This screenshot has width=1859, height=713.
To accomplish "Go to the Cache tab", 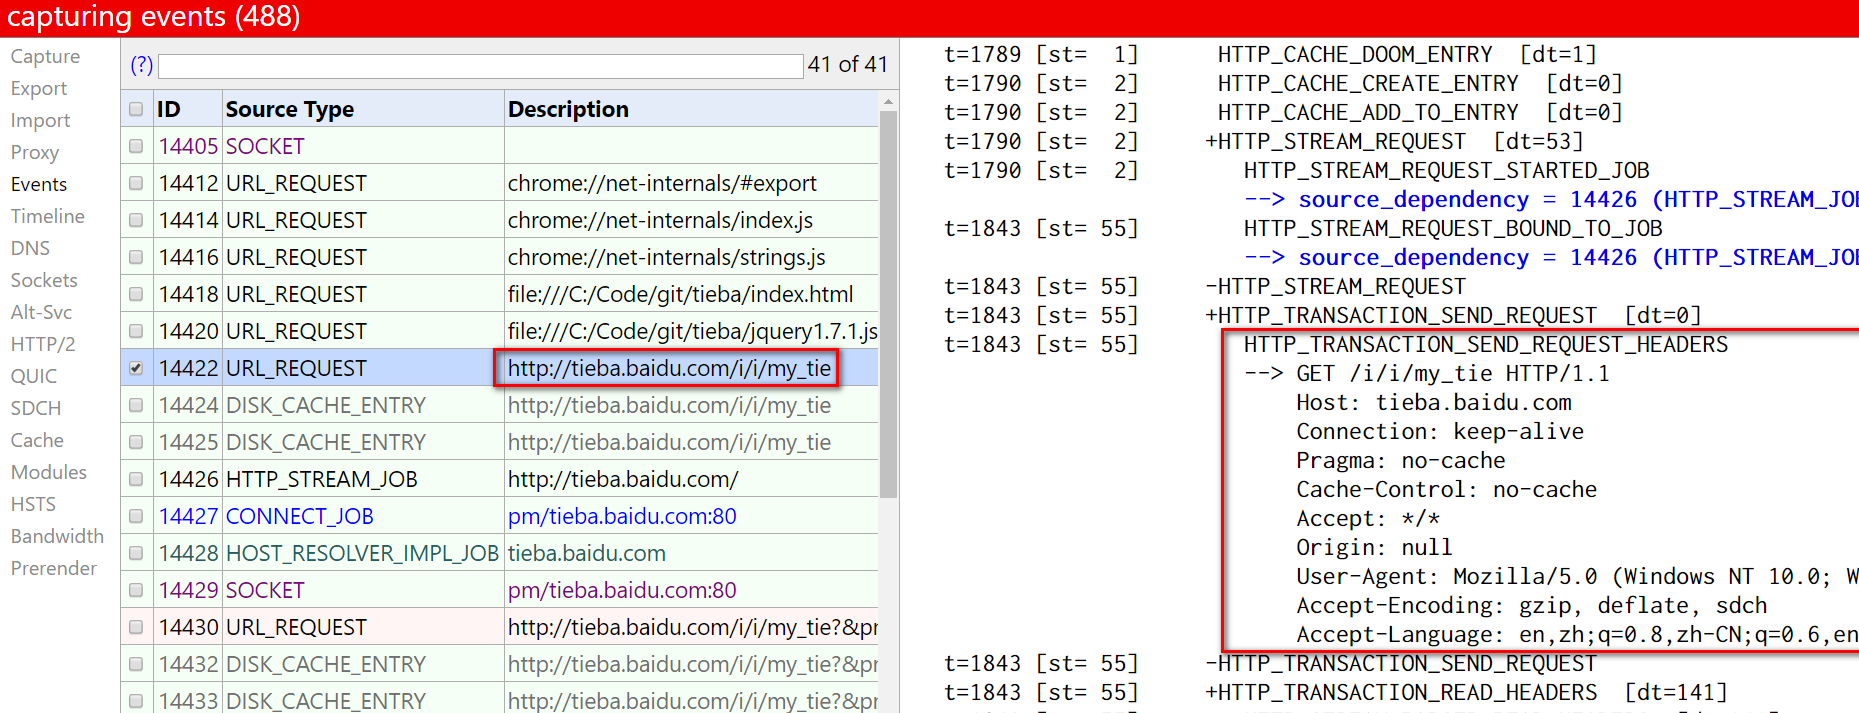I will tap(37, 441).
